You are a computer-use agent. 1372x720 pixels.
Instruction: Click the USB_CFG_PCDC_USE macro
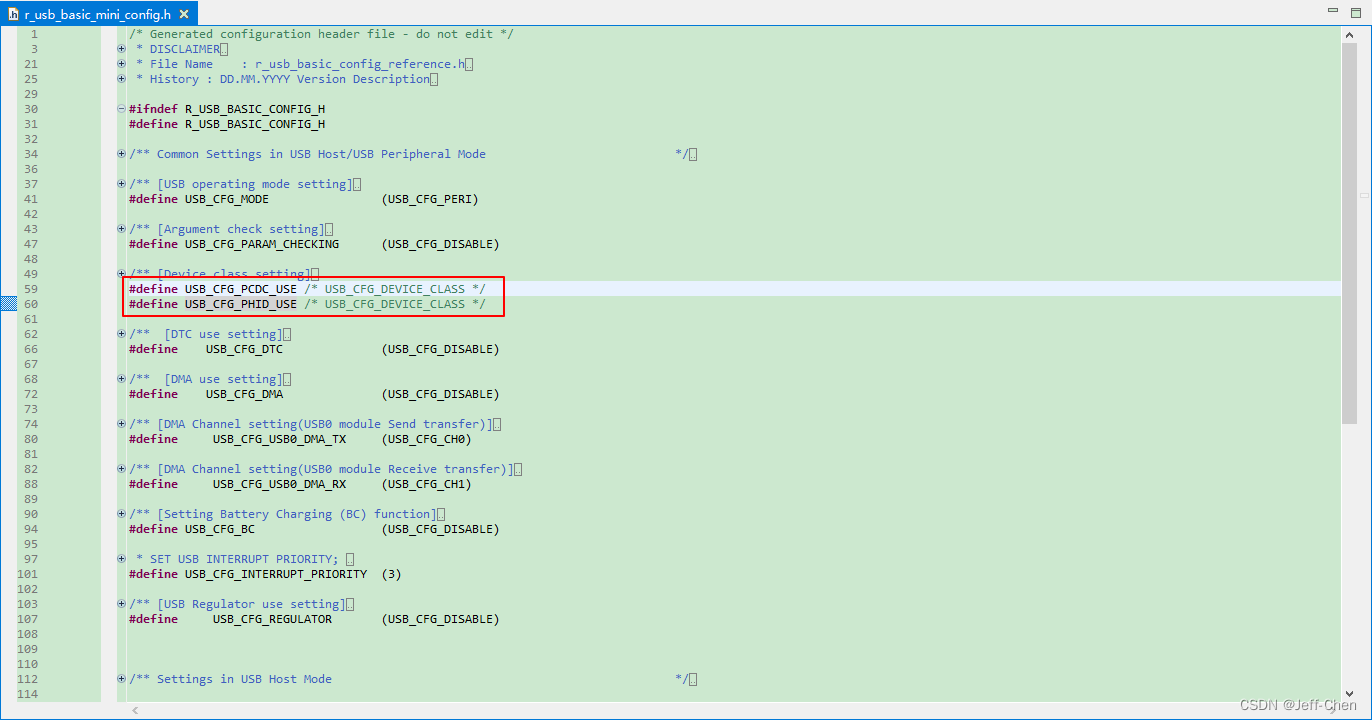click(241, 289)
